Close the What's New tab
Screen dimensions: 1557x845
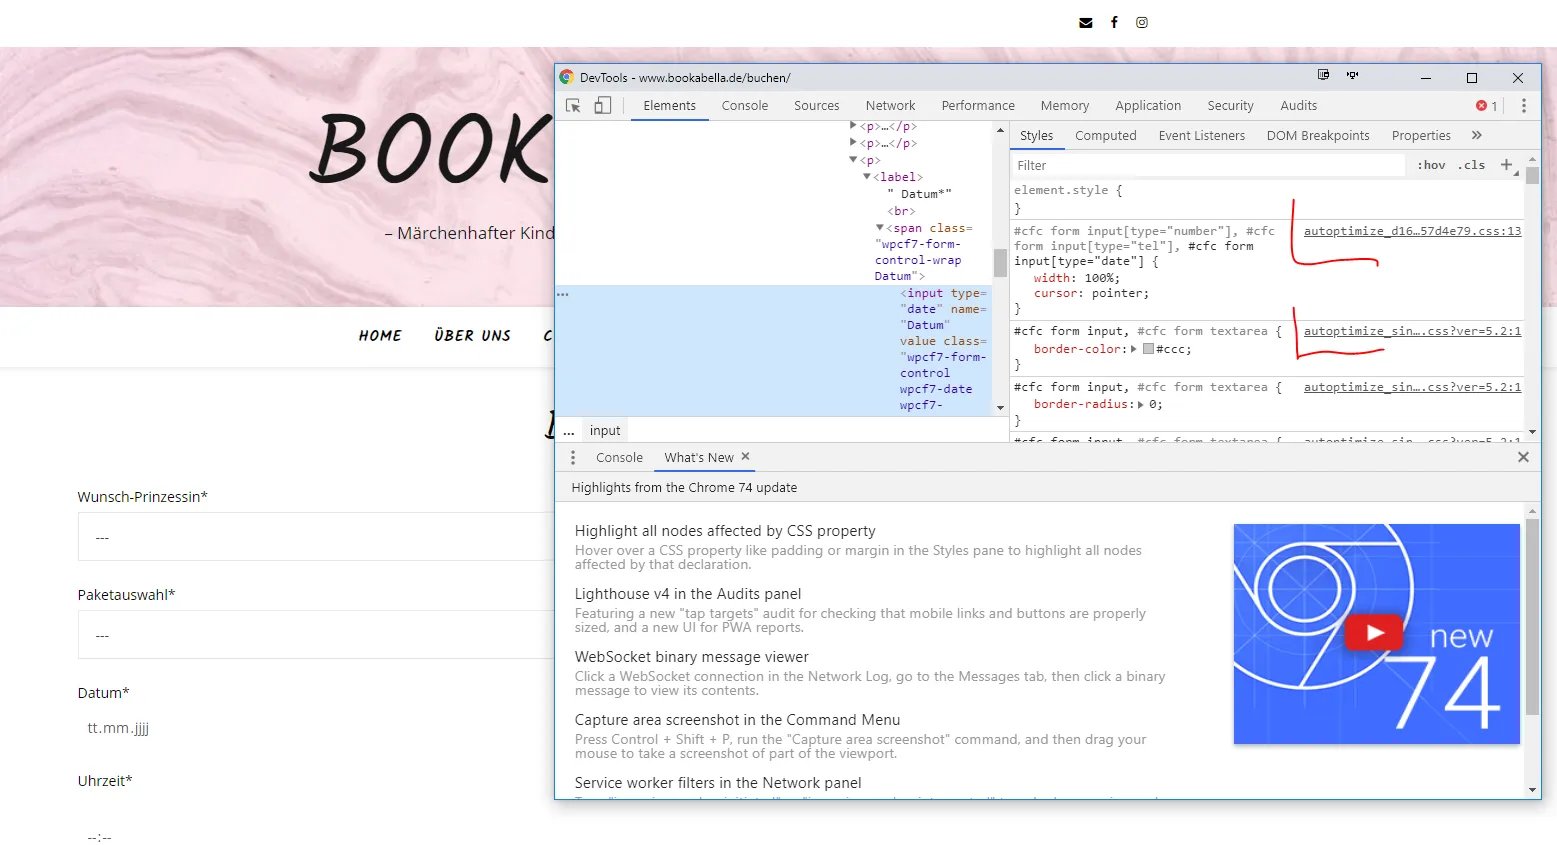tap(745, 456)
